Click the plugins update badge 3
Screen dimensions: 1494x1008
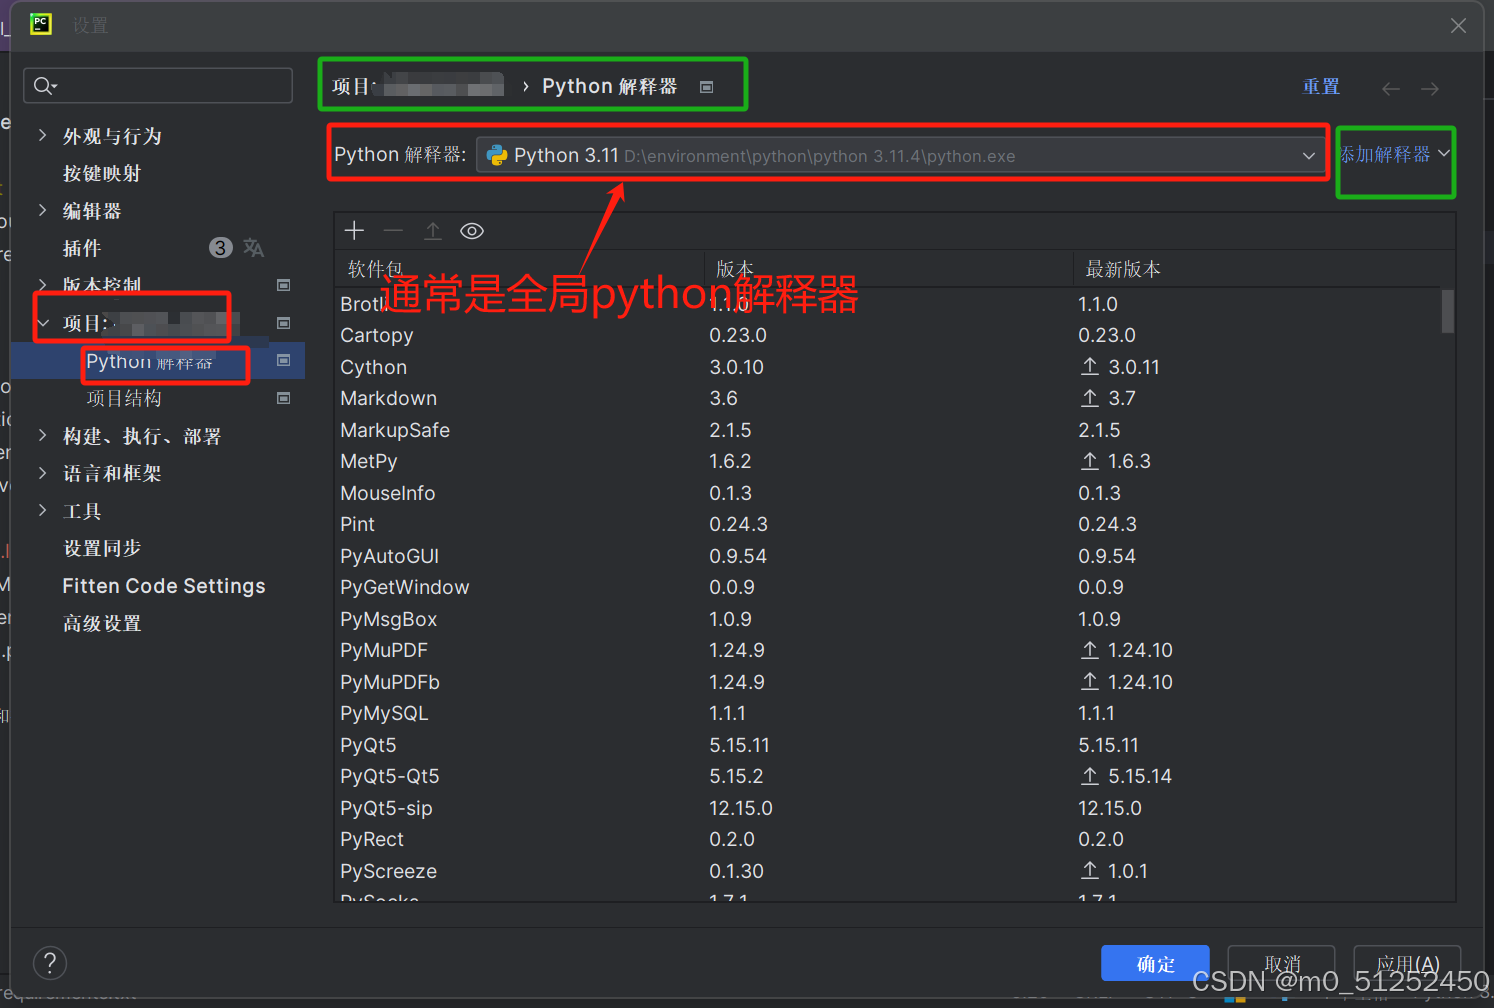(221, 247)
